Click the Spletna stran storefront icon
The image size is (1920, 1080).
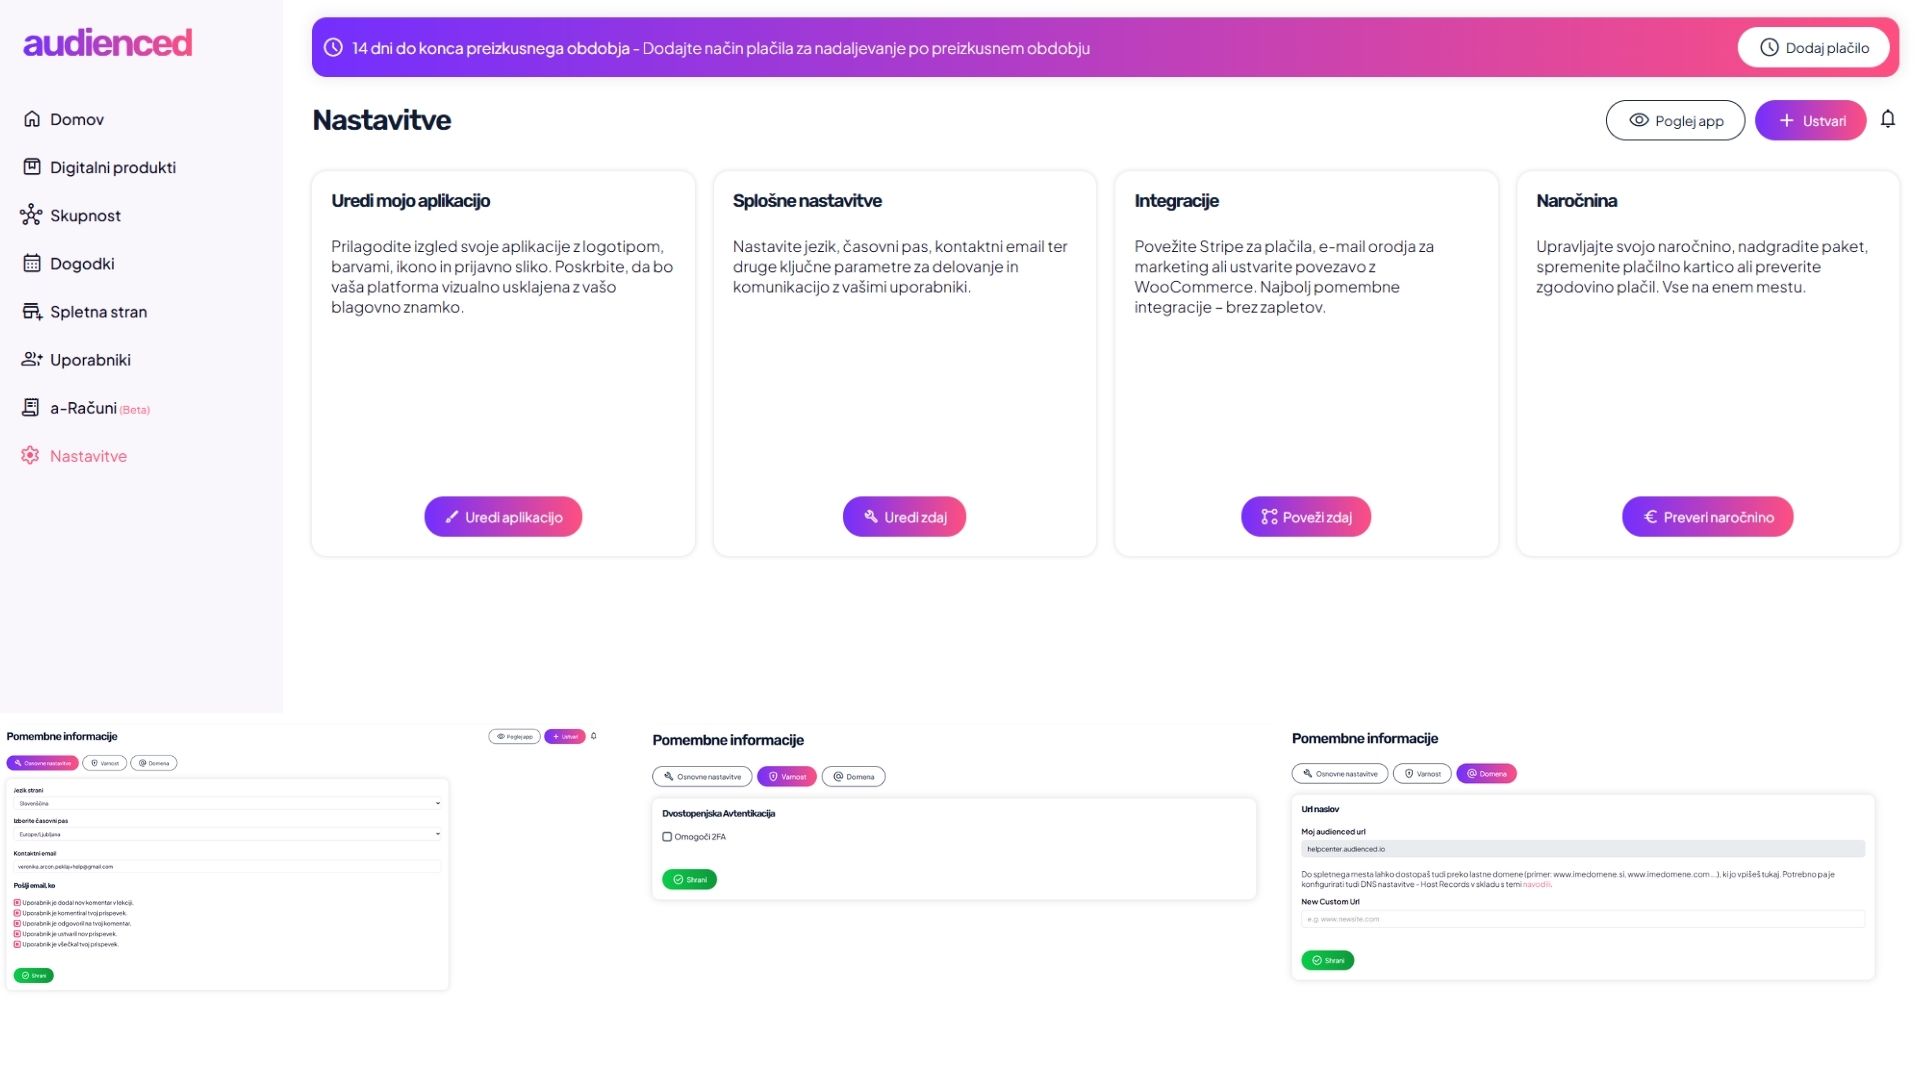pos(32,311)
